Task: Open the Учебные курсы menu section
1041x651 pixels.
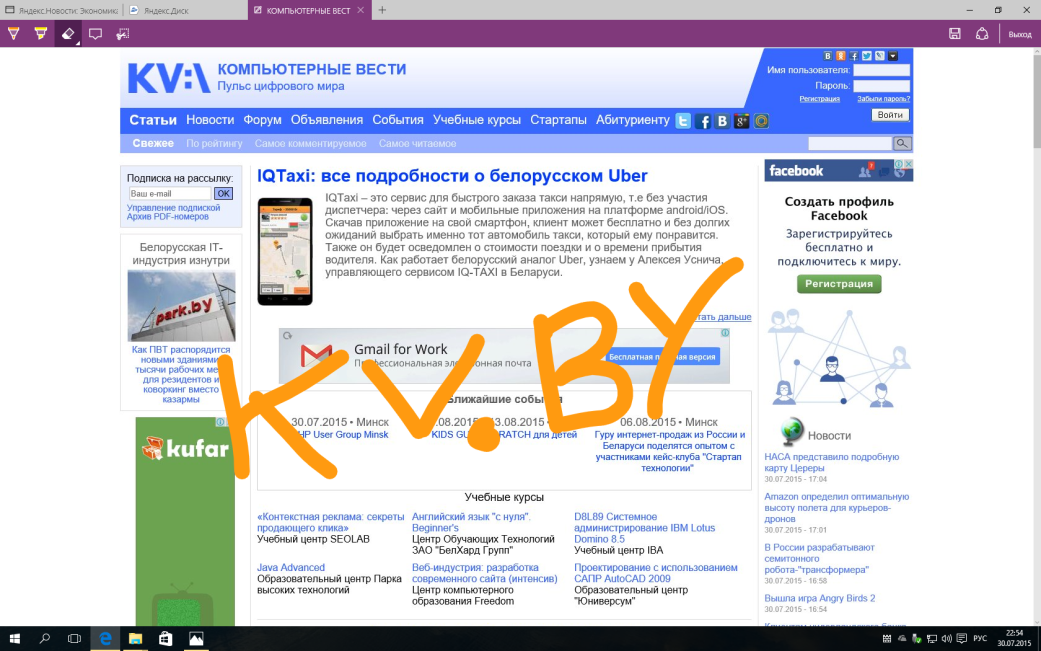Action: click(x=477, y=120)
